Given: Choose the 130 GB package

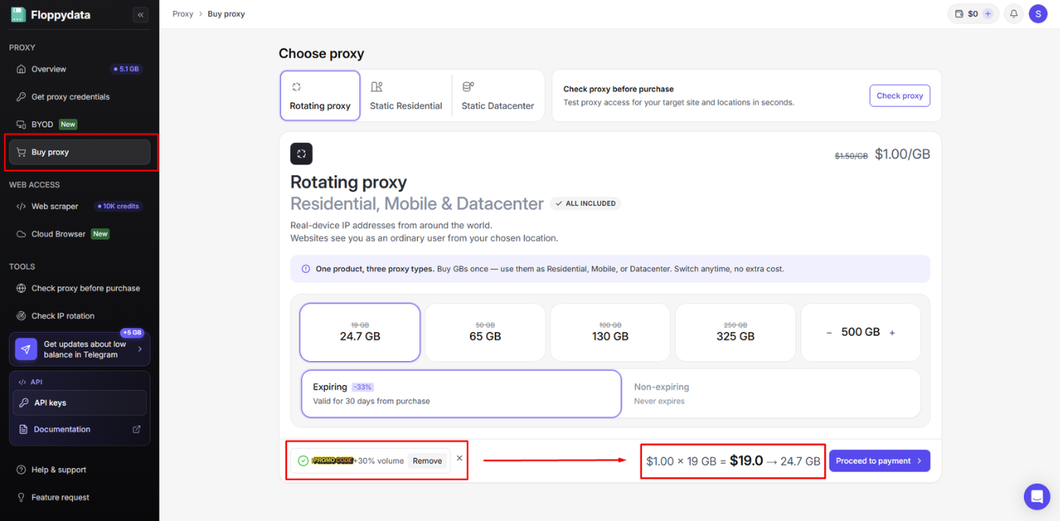Looking at the screenshot, I should click(x=610, y=332).
